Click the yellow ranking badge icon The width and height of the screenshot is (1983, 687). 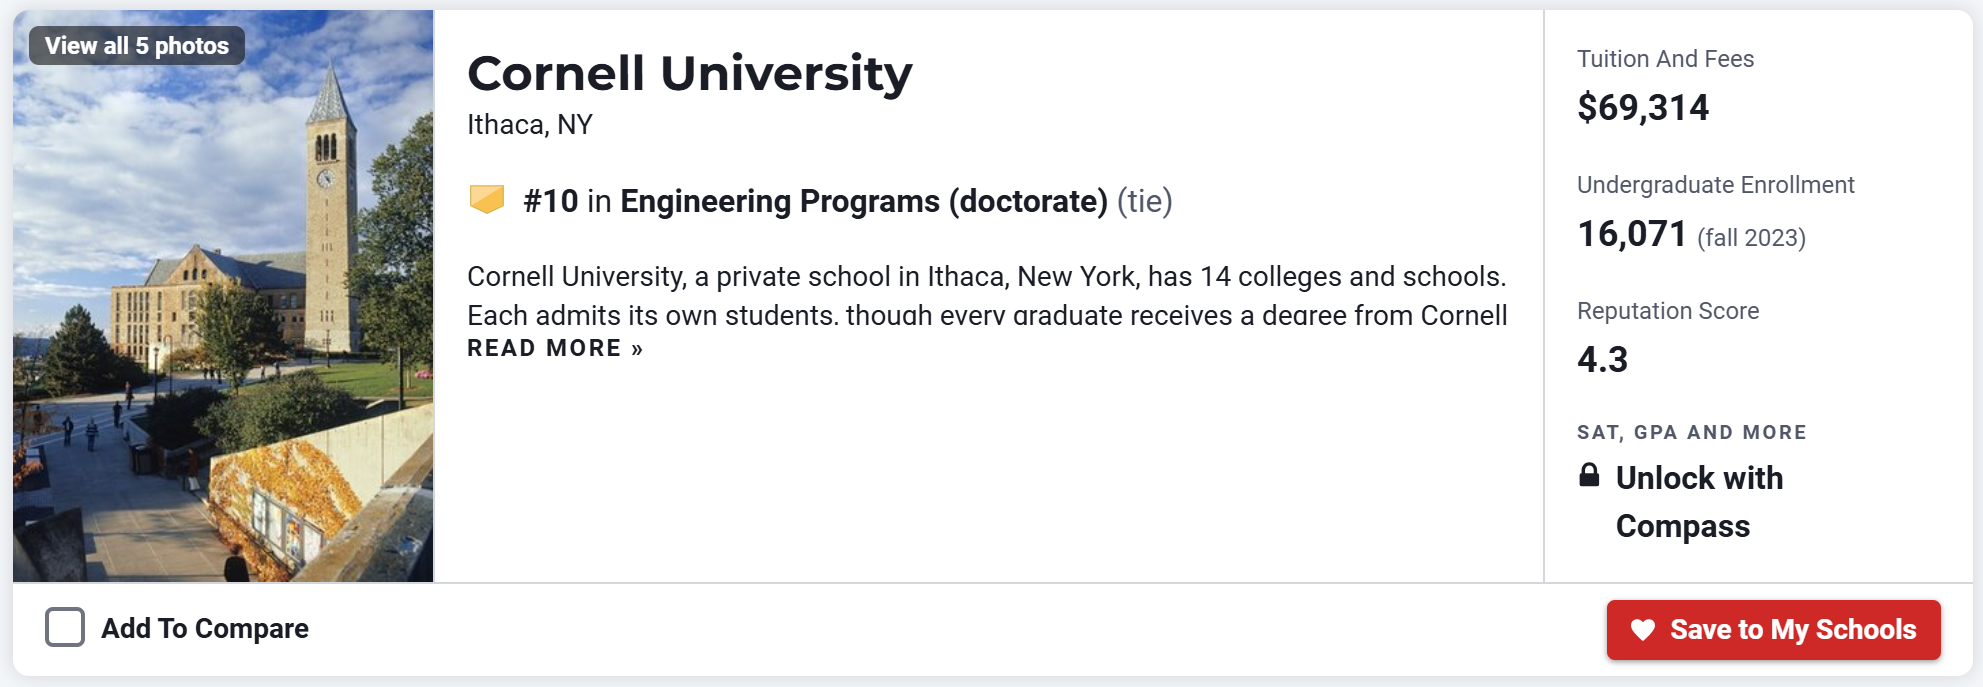click(x=487, y=200)
